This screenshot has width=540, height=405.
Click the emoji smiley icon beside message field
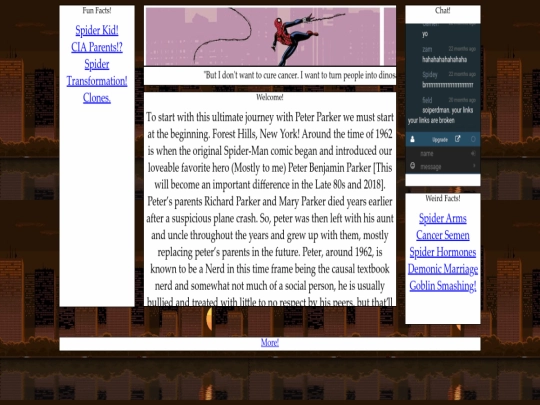coord(412,166)
